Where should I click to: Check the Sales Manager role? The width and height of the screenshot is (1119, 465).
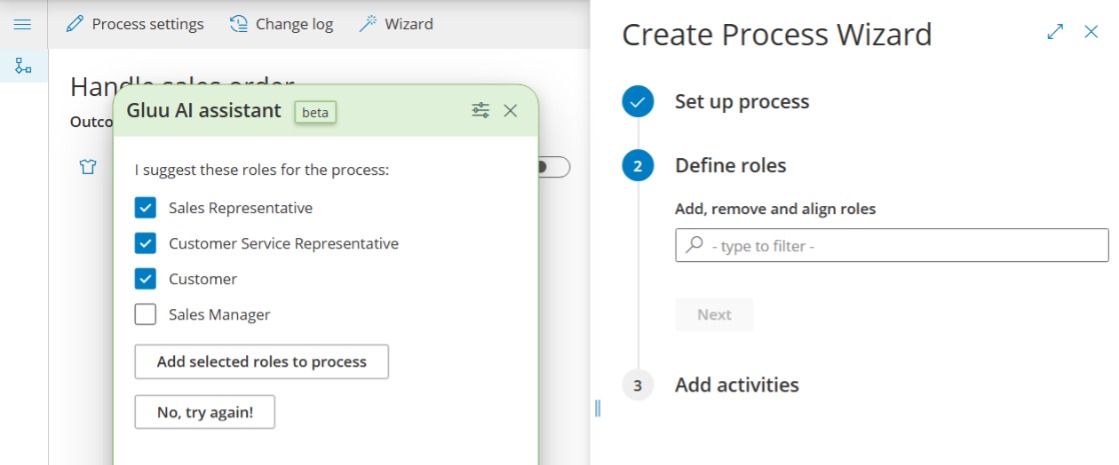pyautogui.click(x=146, y=315)
